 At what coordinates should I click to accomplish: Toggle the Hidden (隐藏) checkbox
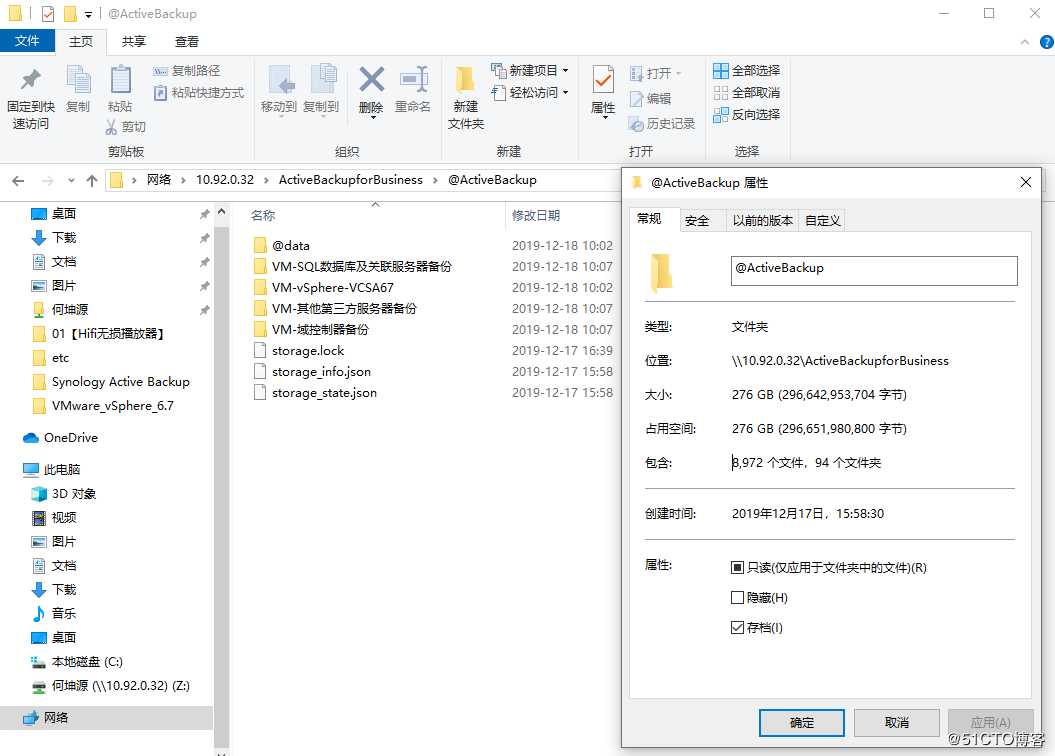(x=737, y=597)
